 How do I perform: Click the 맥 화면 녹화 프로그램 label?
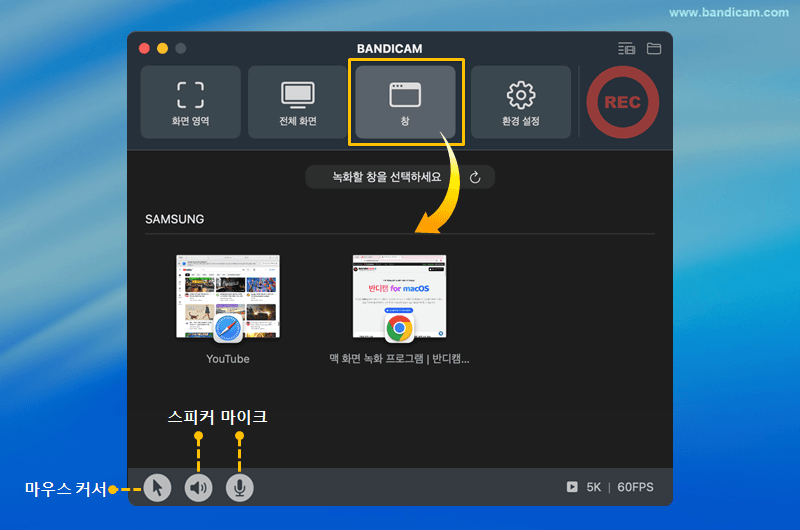point(399,359)
